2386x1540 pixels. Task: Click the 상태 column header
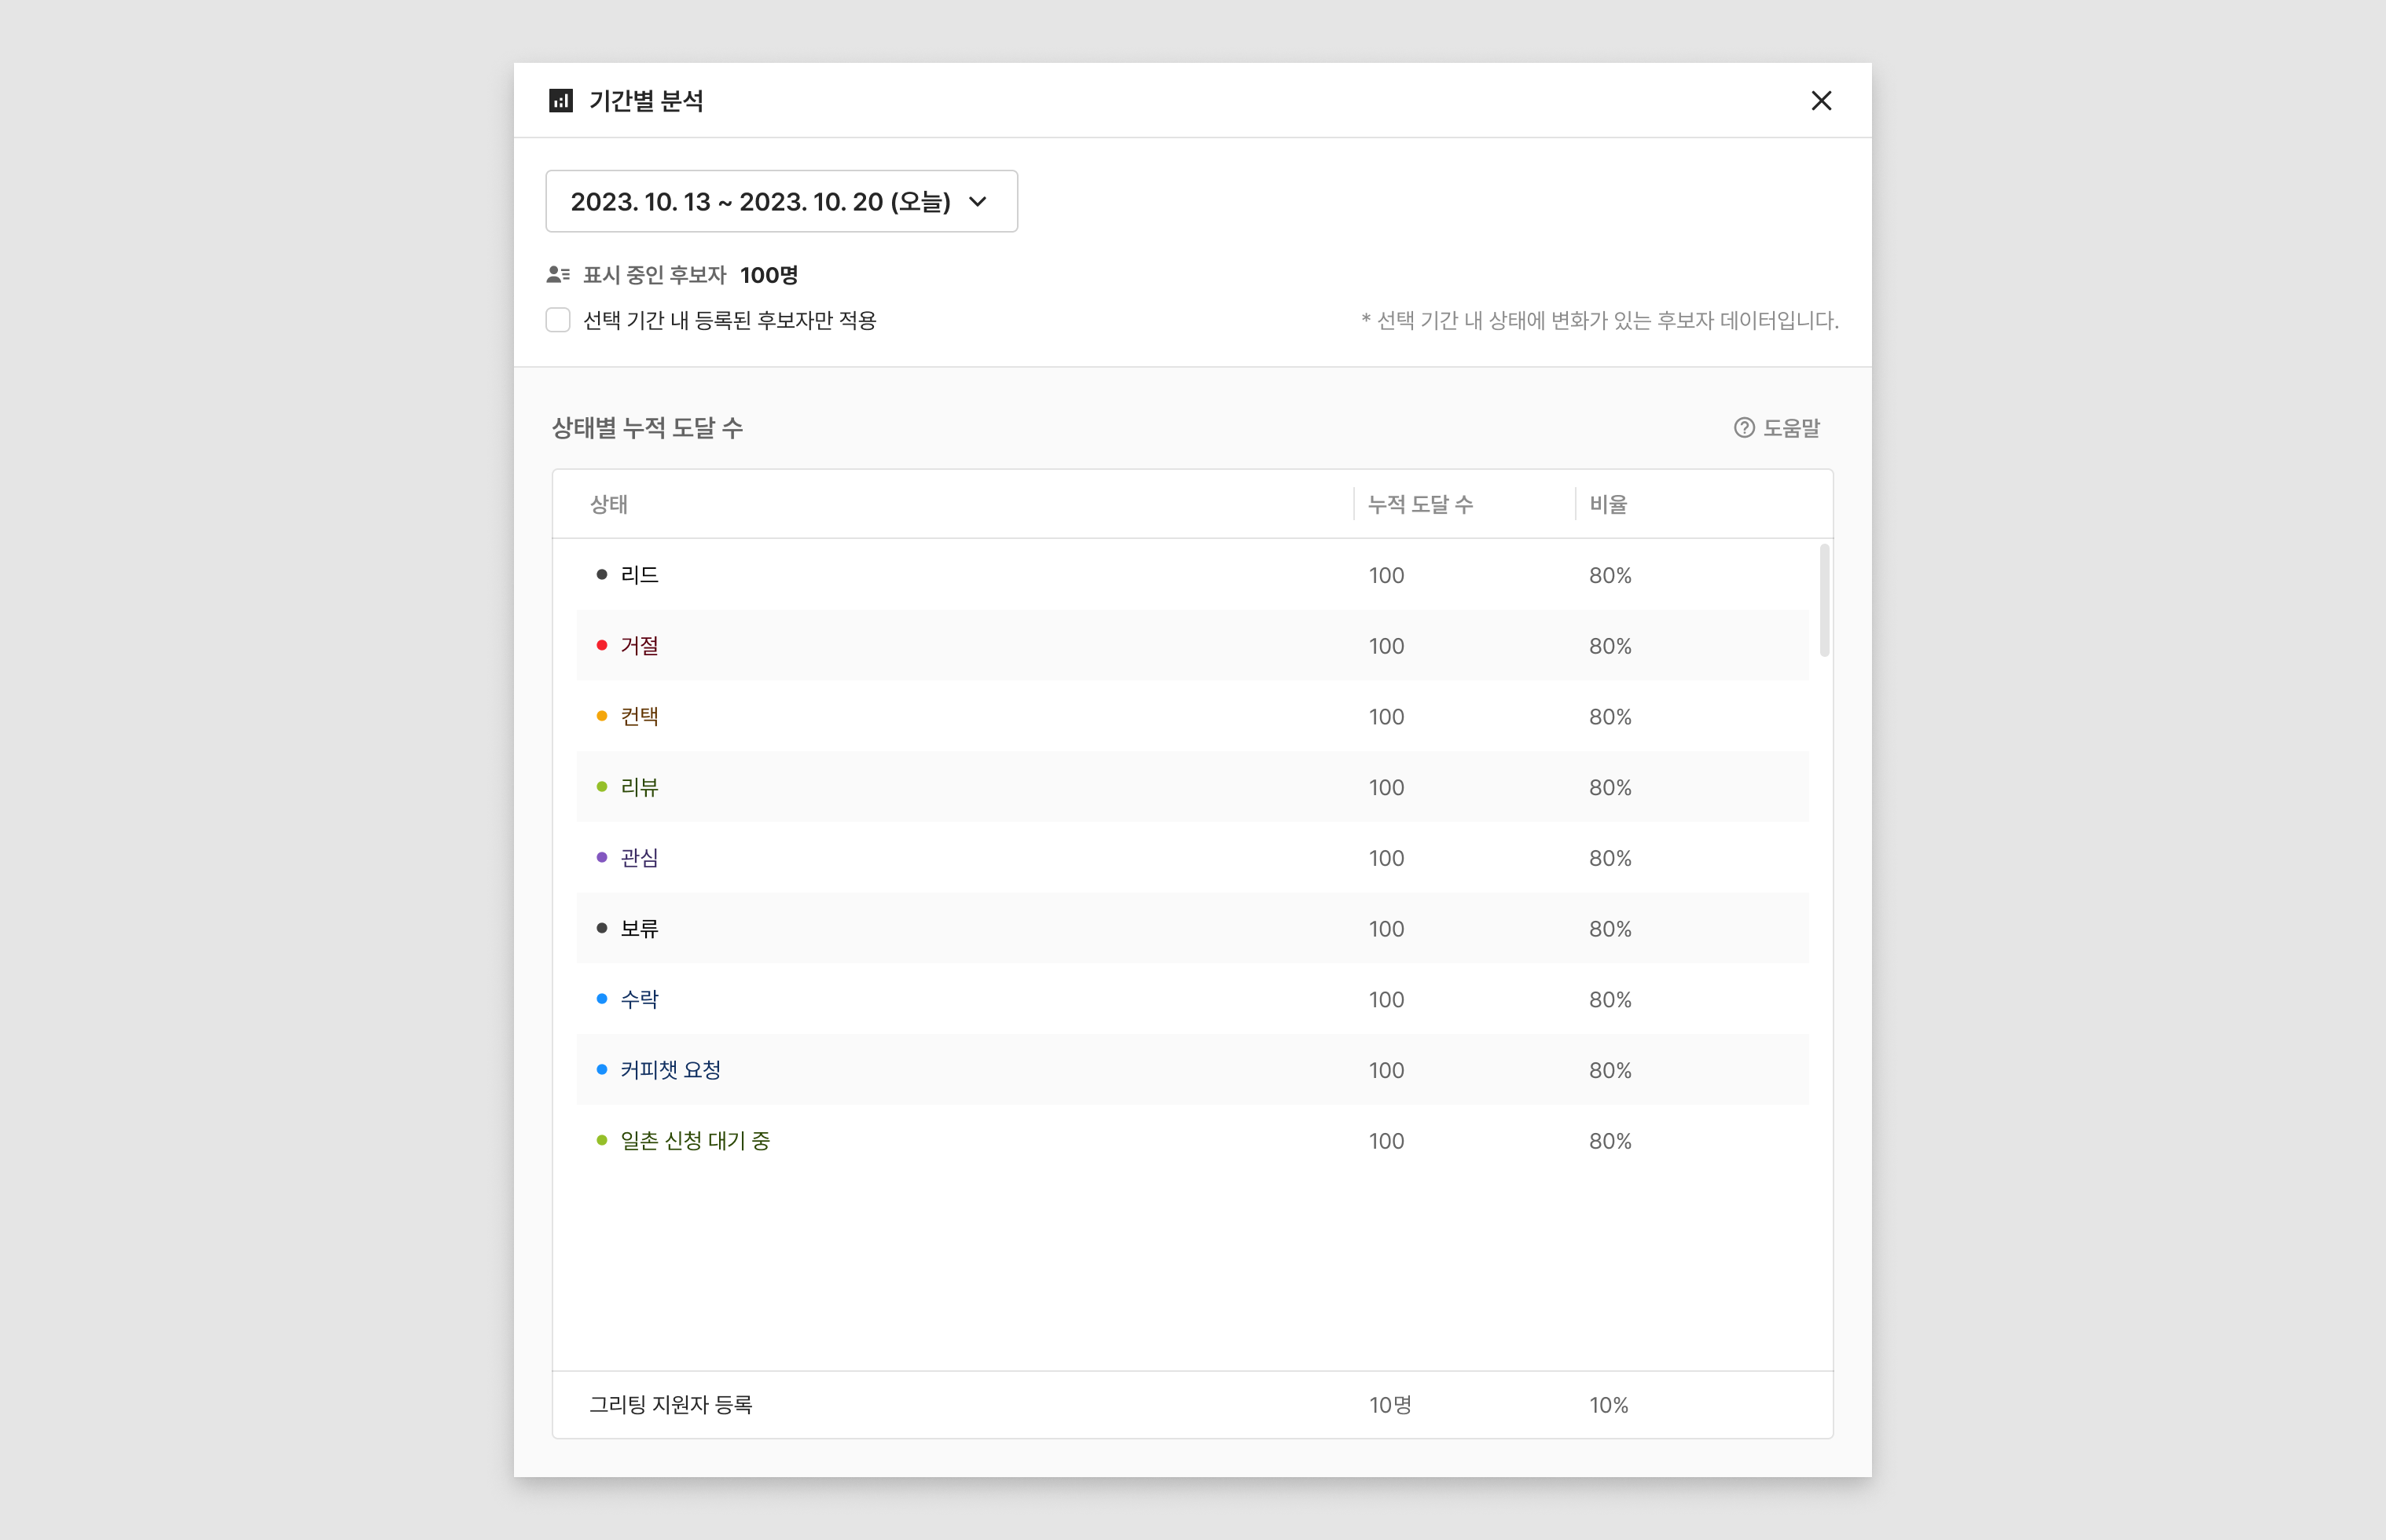609,505
